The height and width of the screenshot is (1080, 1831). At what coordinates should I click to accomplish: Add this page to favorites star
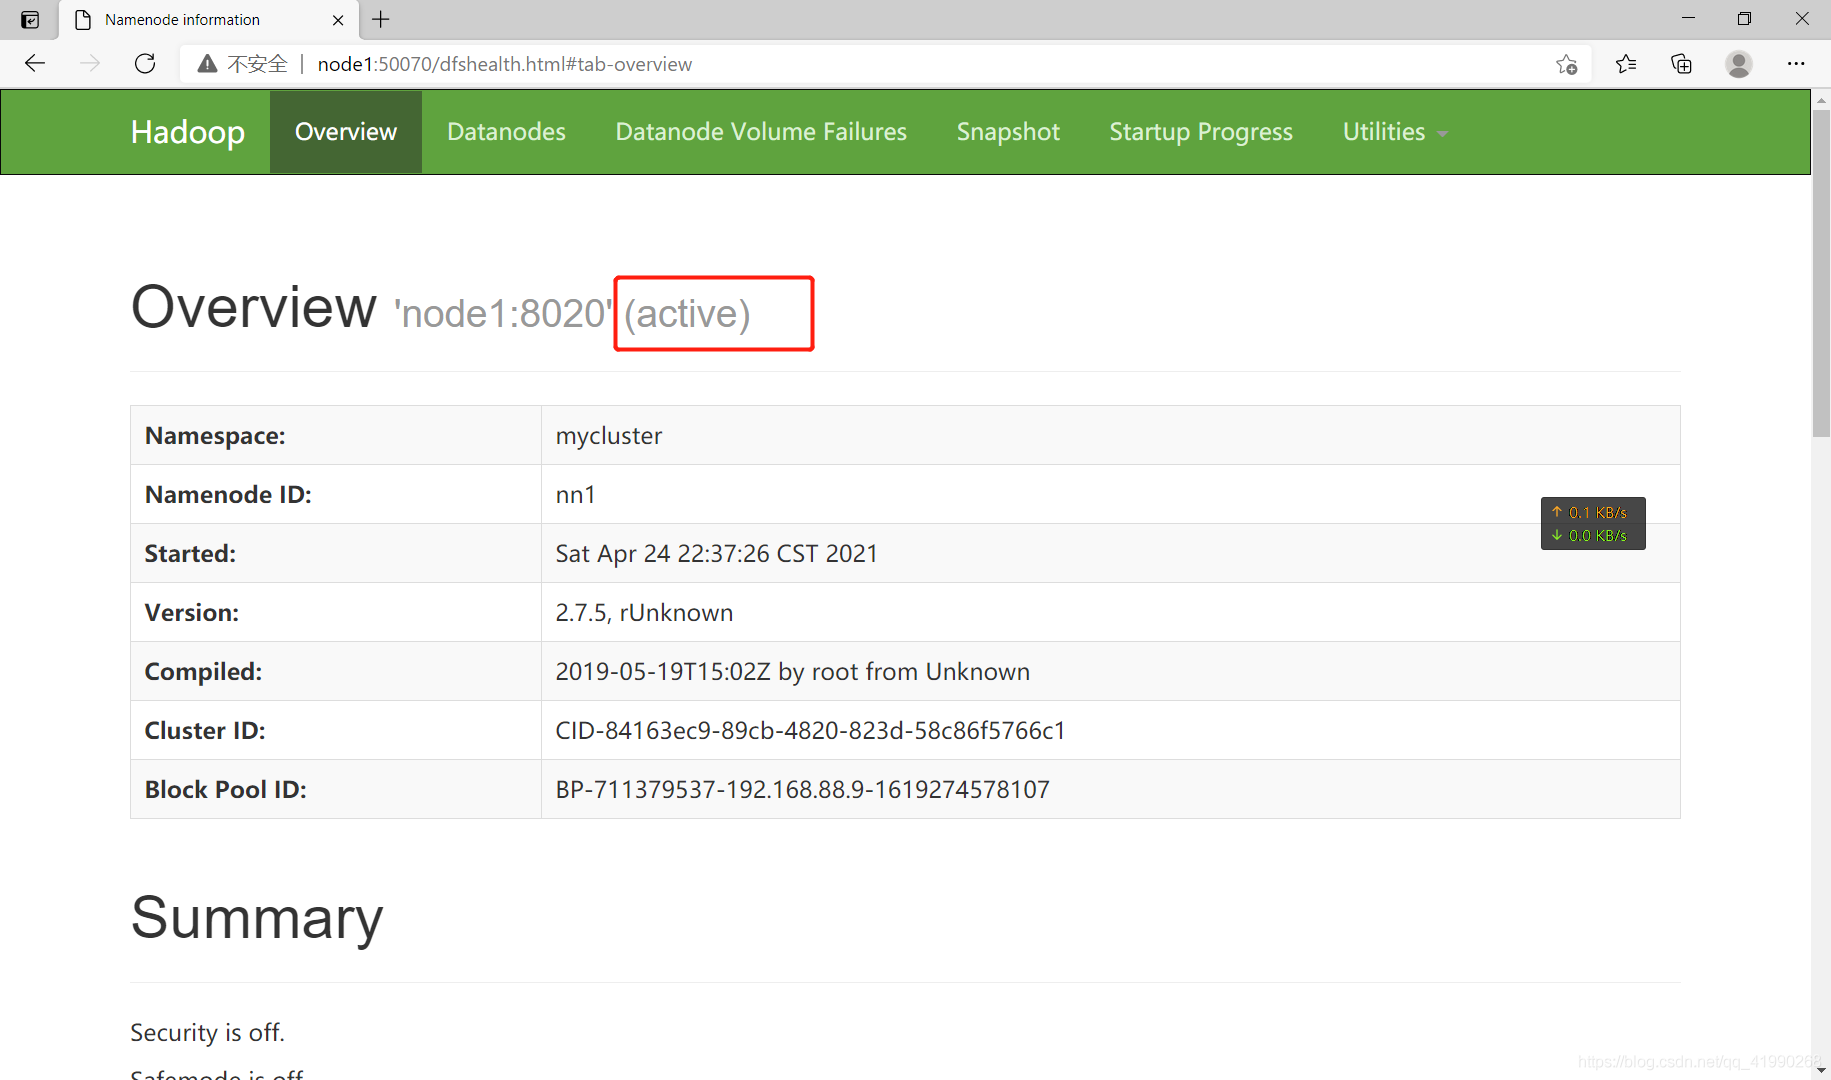click(1566, 64)
